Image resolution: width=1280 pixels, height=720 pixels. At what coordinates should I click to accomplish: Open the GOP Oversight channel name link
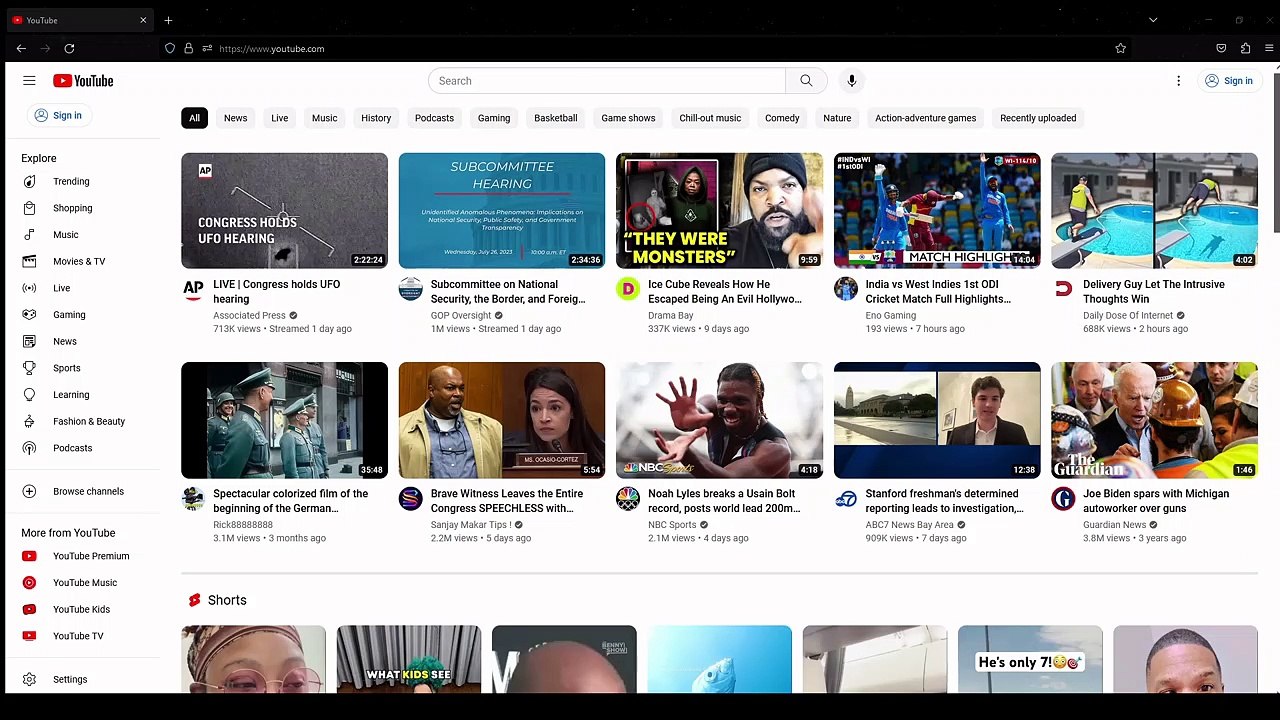coord(461,315)
